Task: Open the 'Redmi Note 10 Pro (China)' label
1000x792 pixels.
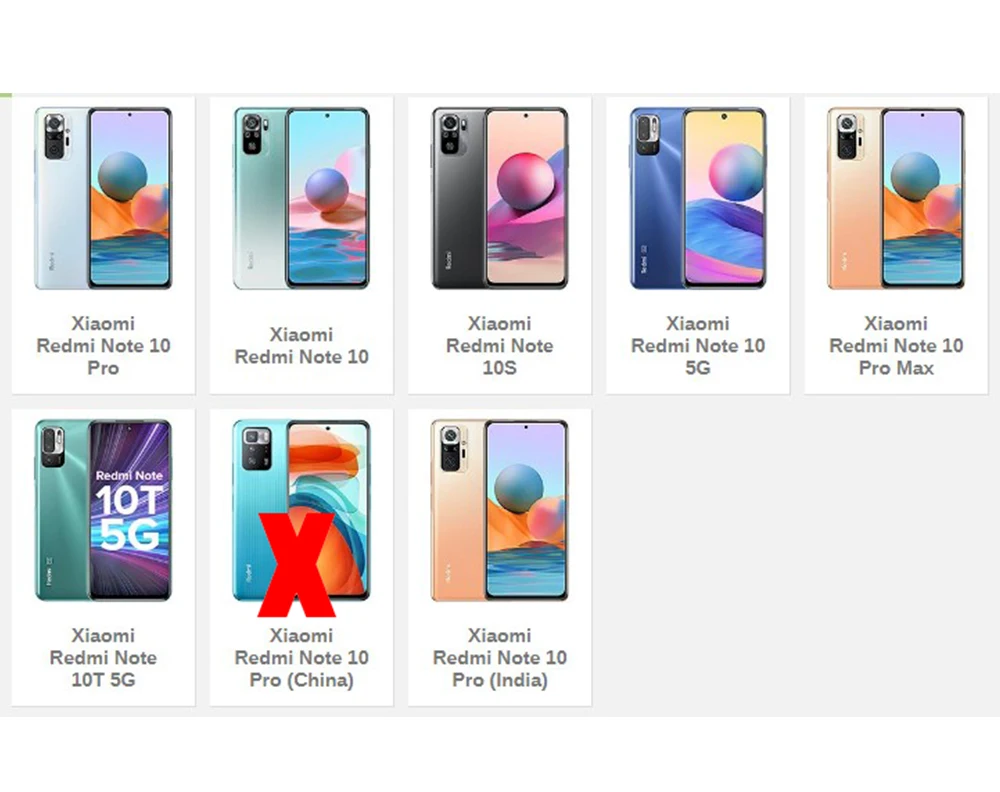Action: (301, 669)
